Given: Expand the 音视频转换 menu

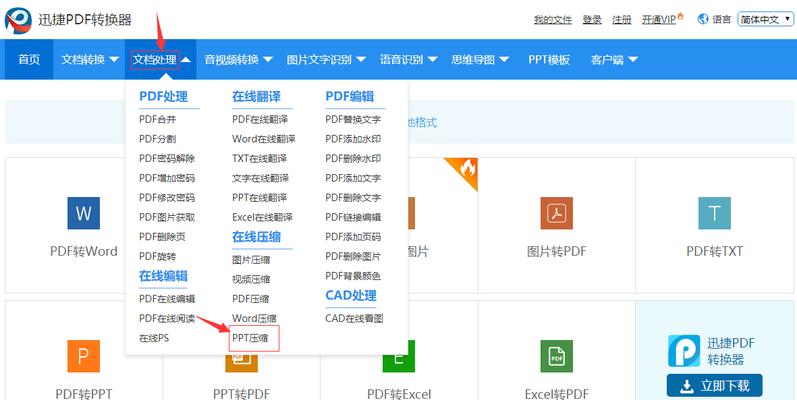Looking at the screenshot, I should (238, 59).
